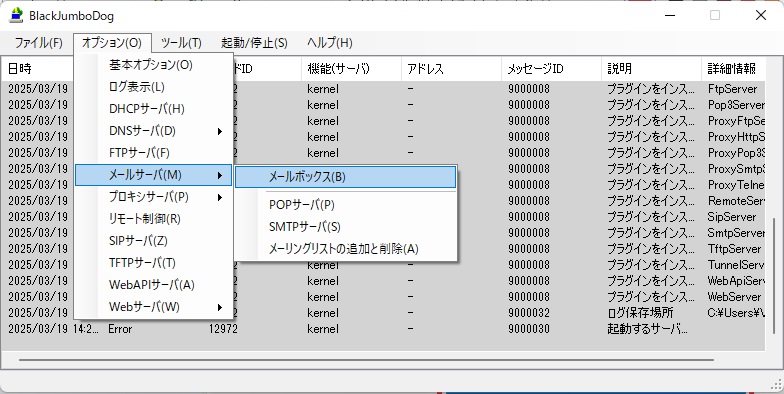This screenshot has width=784, height=394.
Task: Choose メーリングリストの追加と削除(A)
Action: 346,249
